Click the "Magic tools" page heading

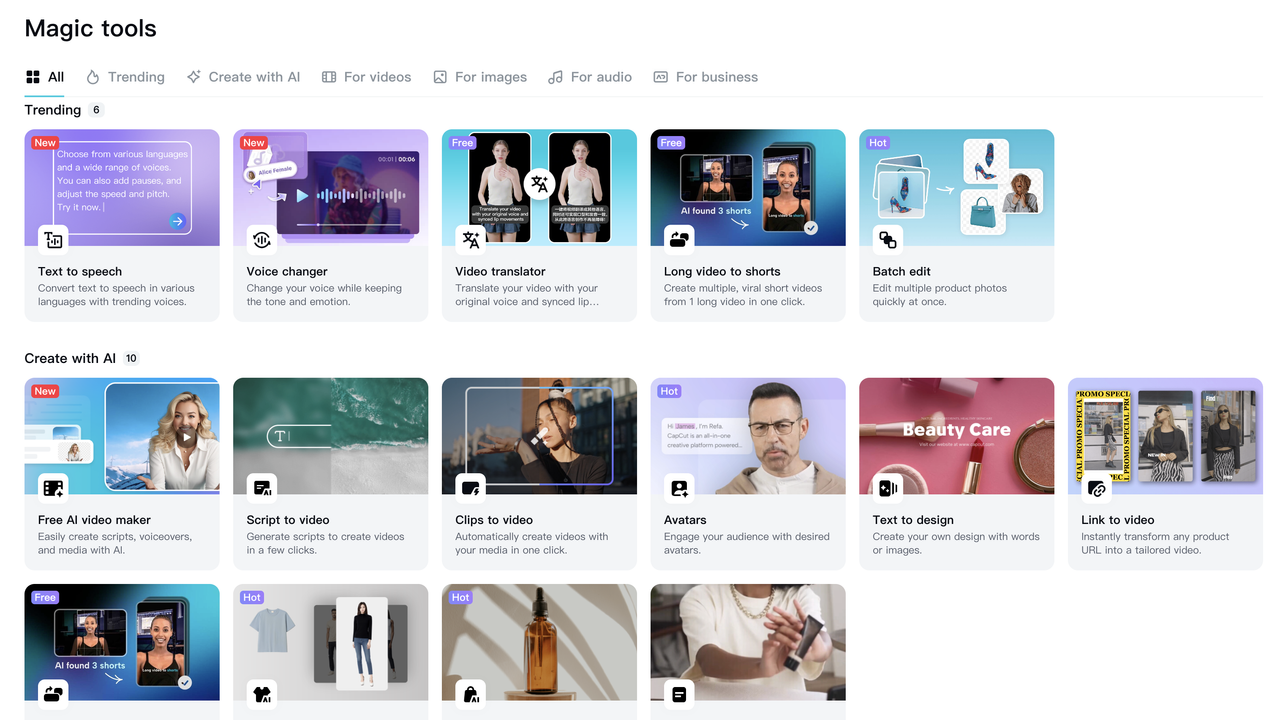click(91, 28)
